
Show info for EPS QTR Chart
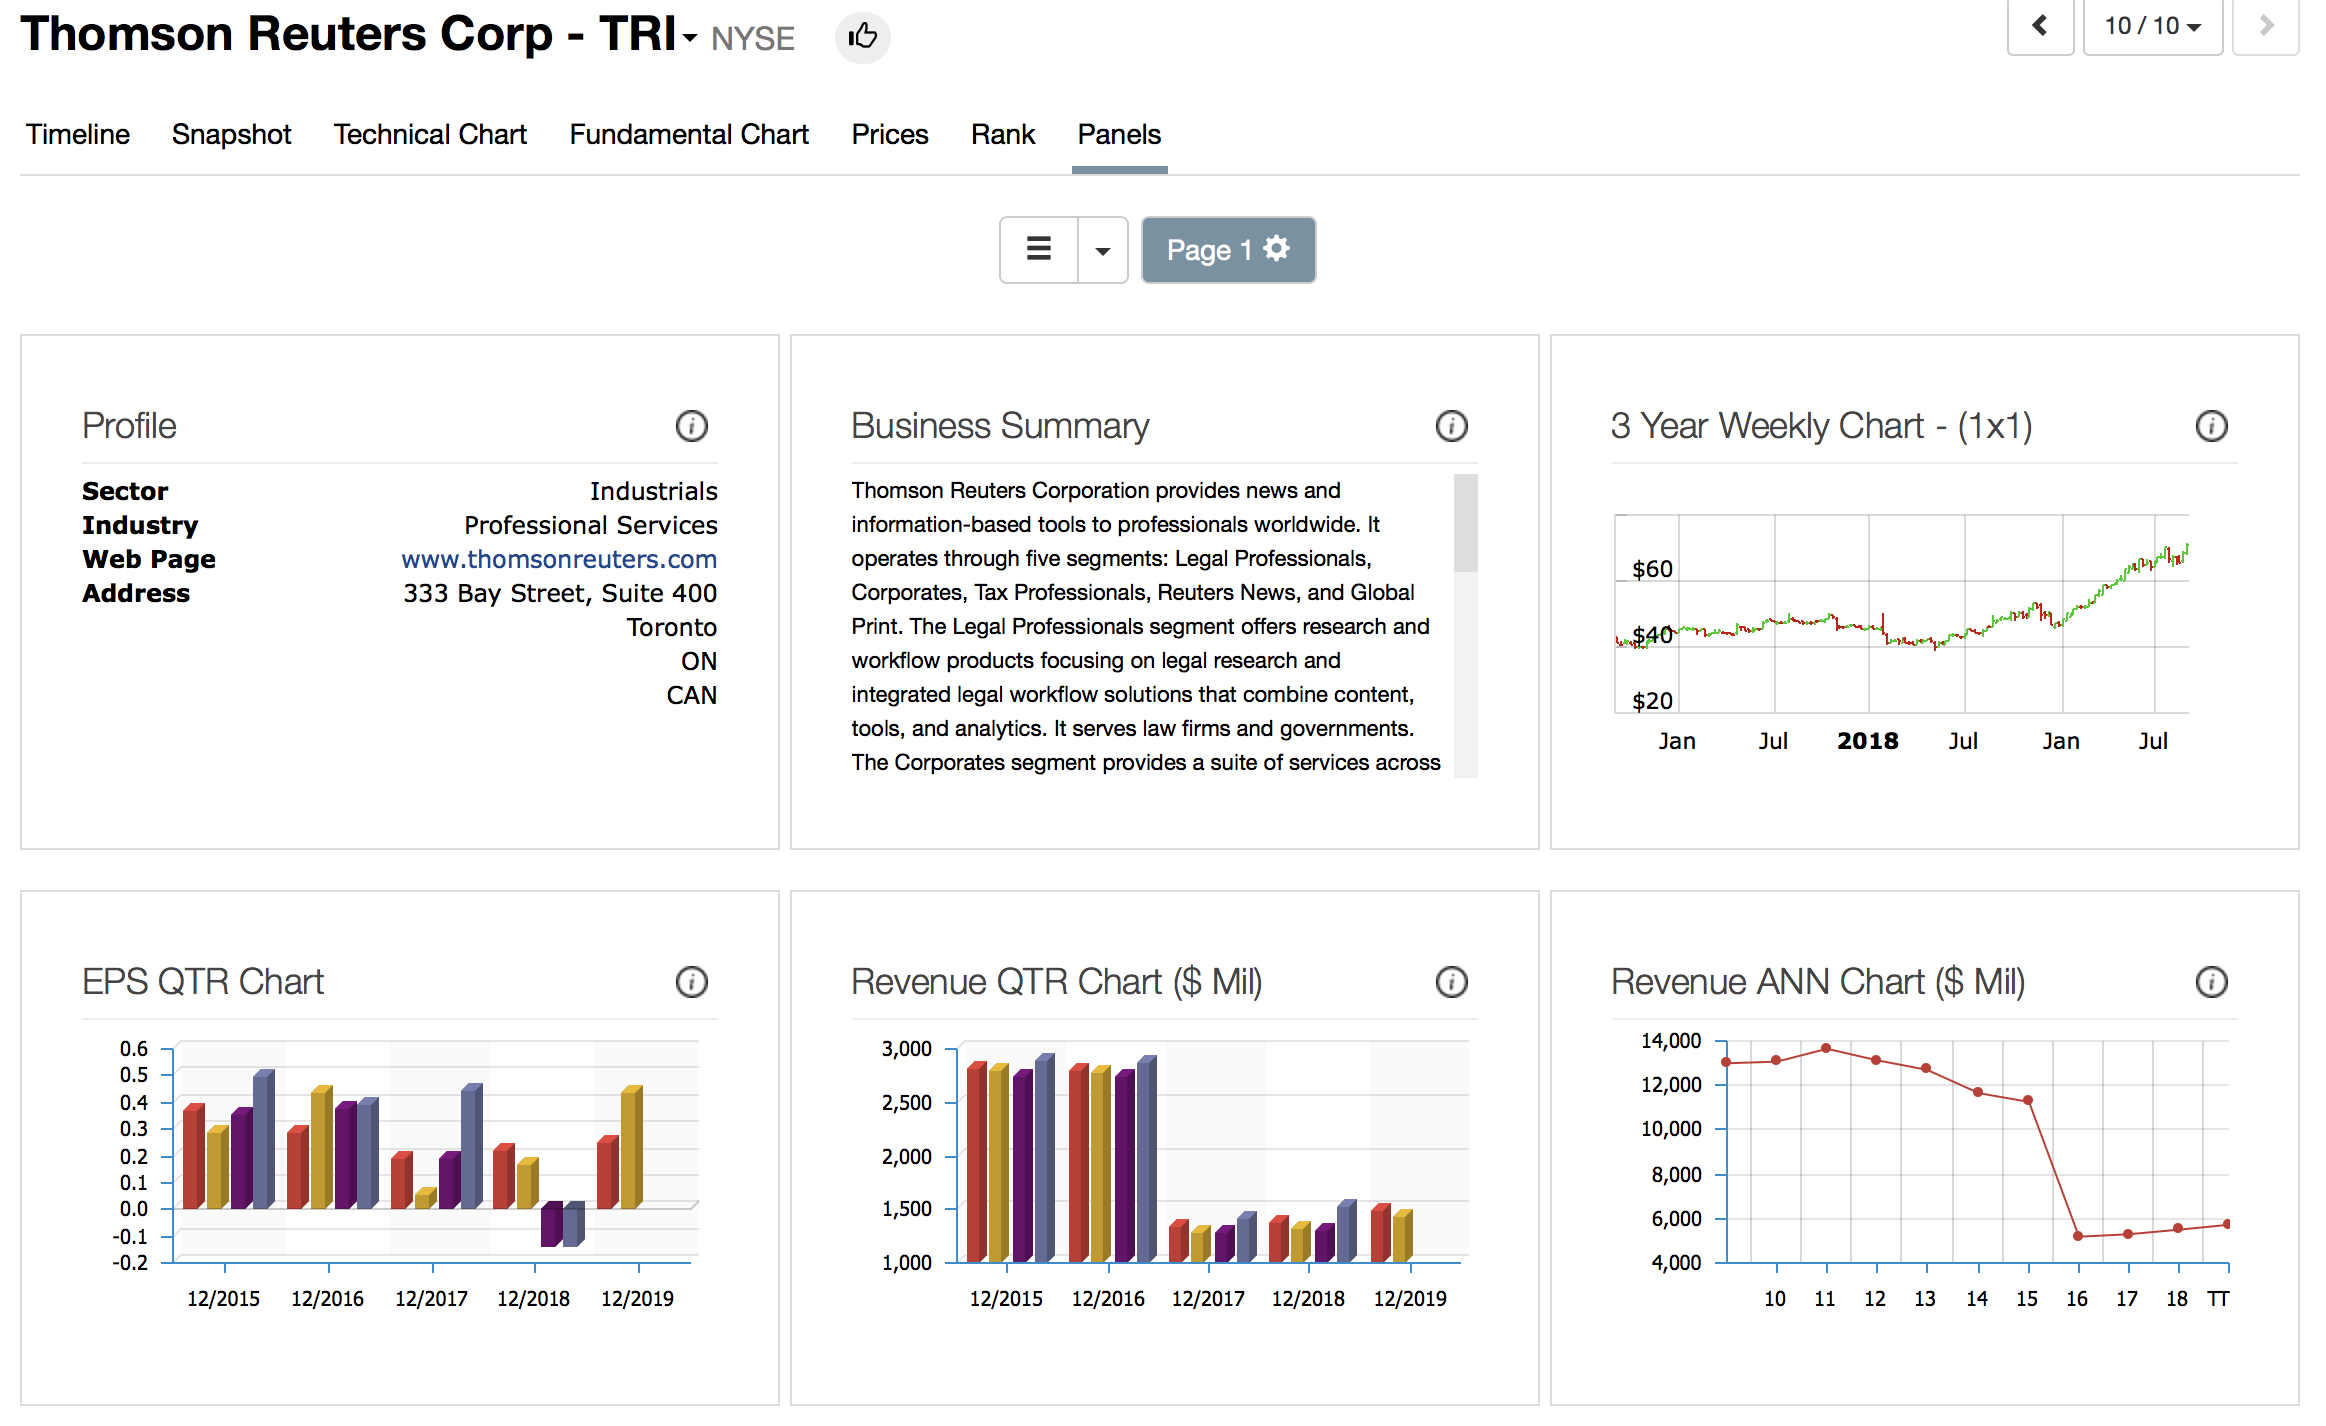click(x=691, y=982)
